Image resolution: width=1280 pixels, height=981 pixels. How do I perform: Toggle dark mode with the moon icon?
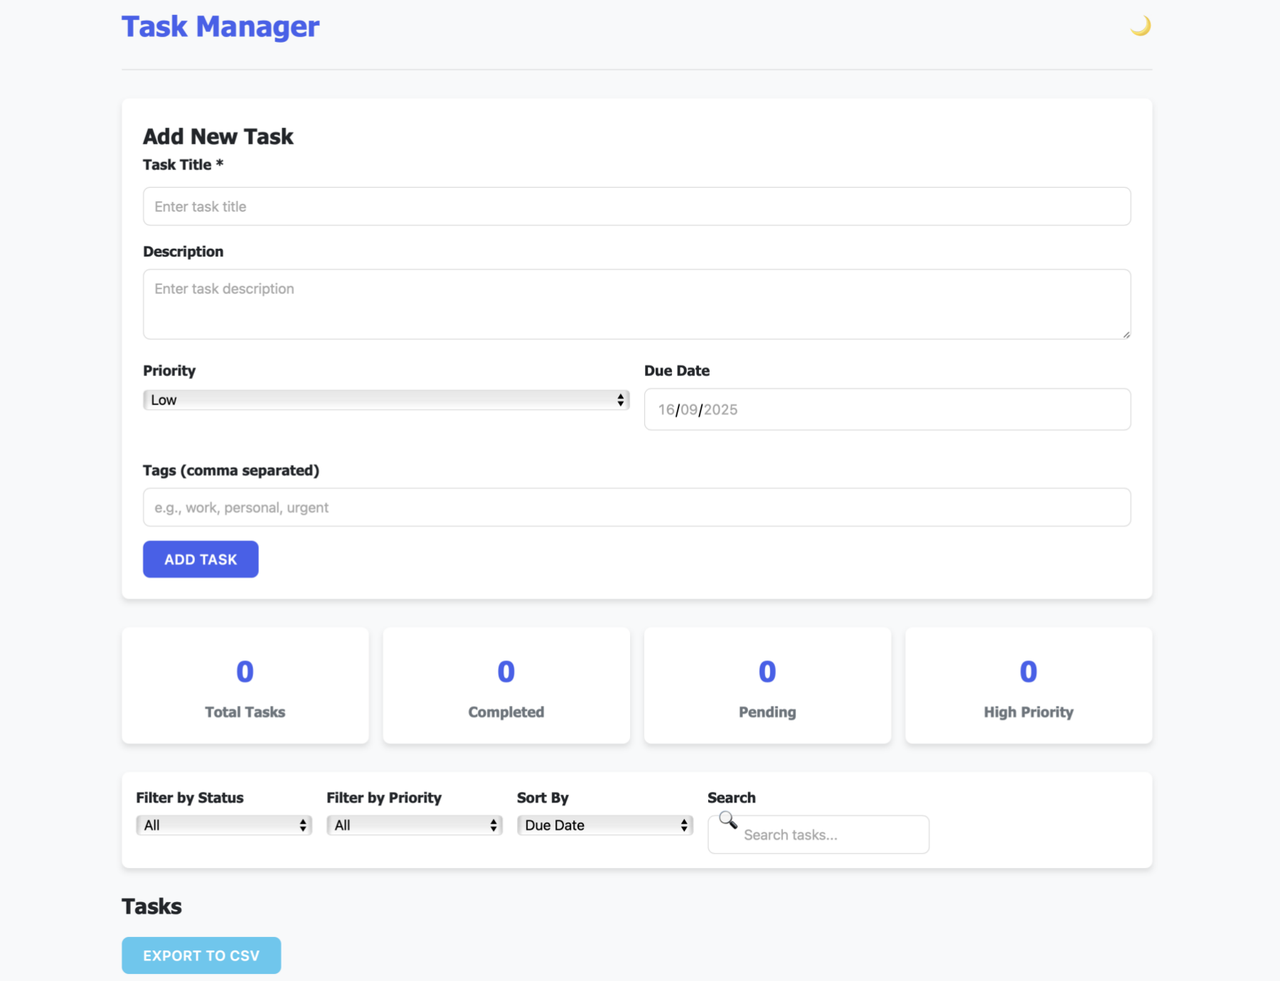[x=1140, y=26]
